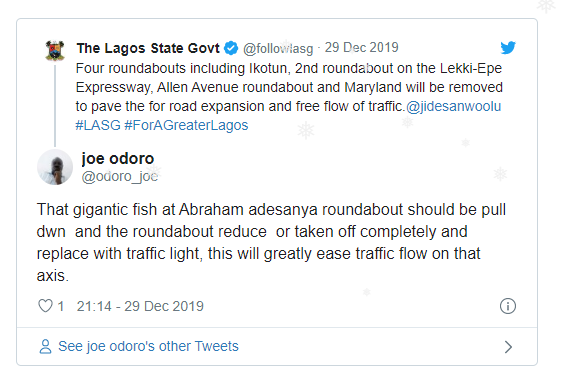
Task: Open the @odoro_joe handle
Action: pos(120,176)
